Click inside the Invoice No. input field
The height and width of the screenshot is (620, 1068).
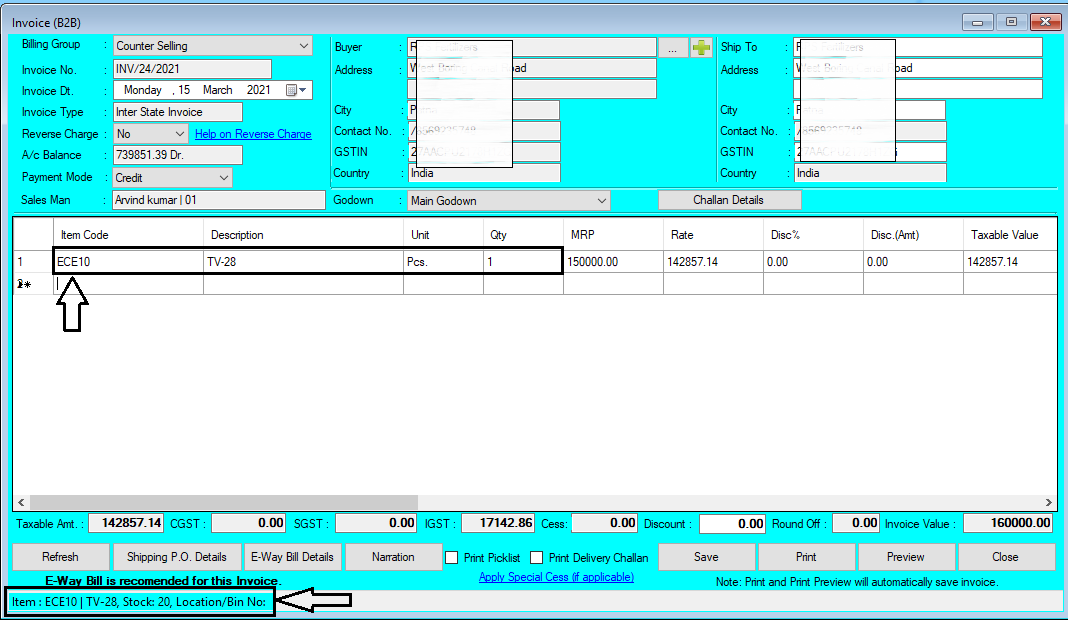(190, 68)
